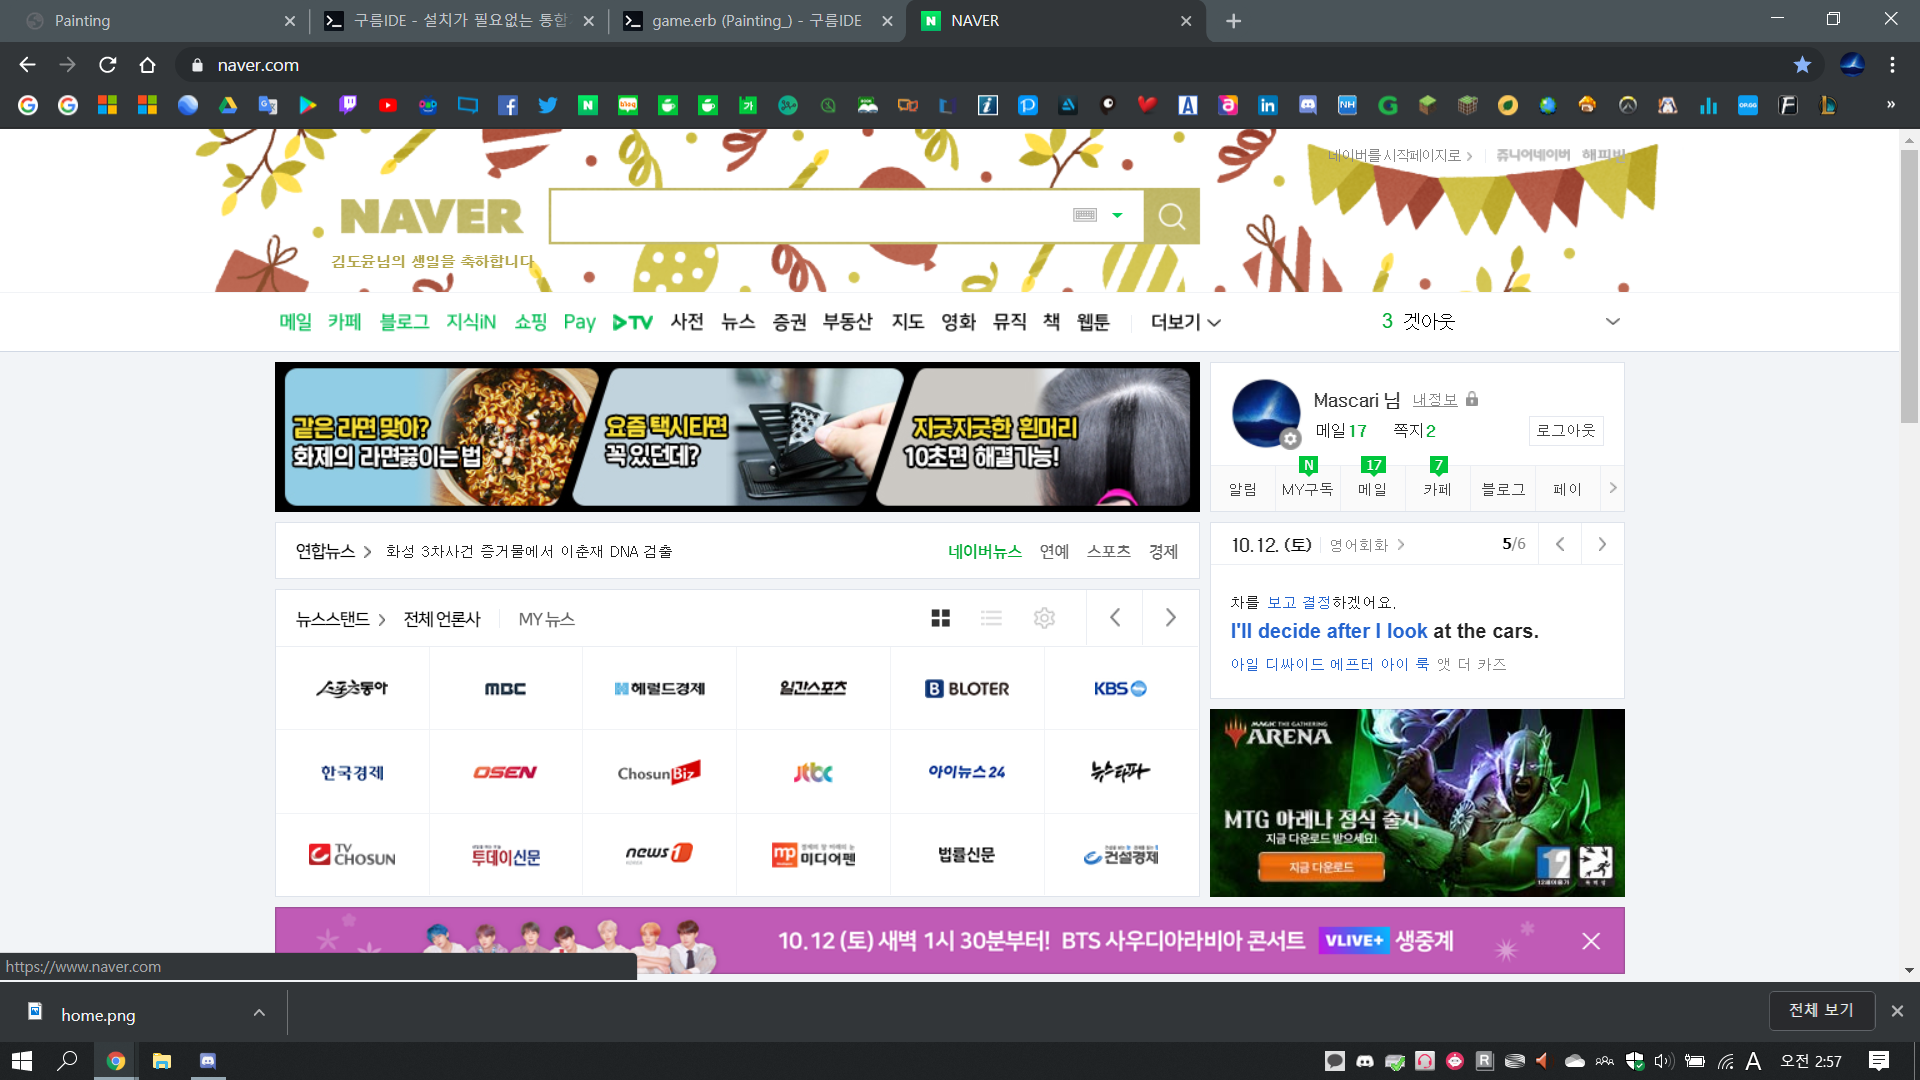1920x1080 pixels.
Task: Open the Twitch bookmark
Action: (x=348, y=105)
